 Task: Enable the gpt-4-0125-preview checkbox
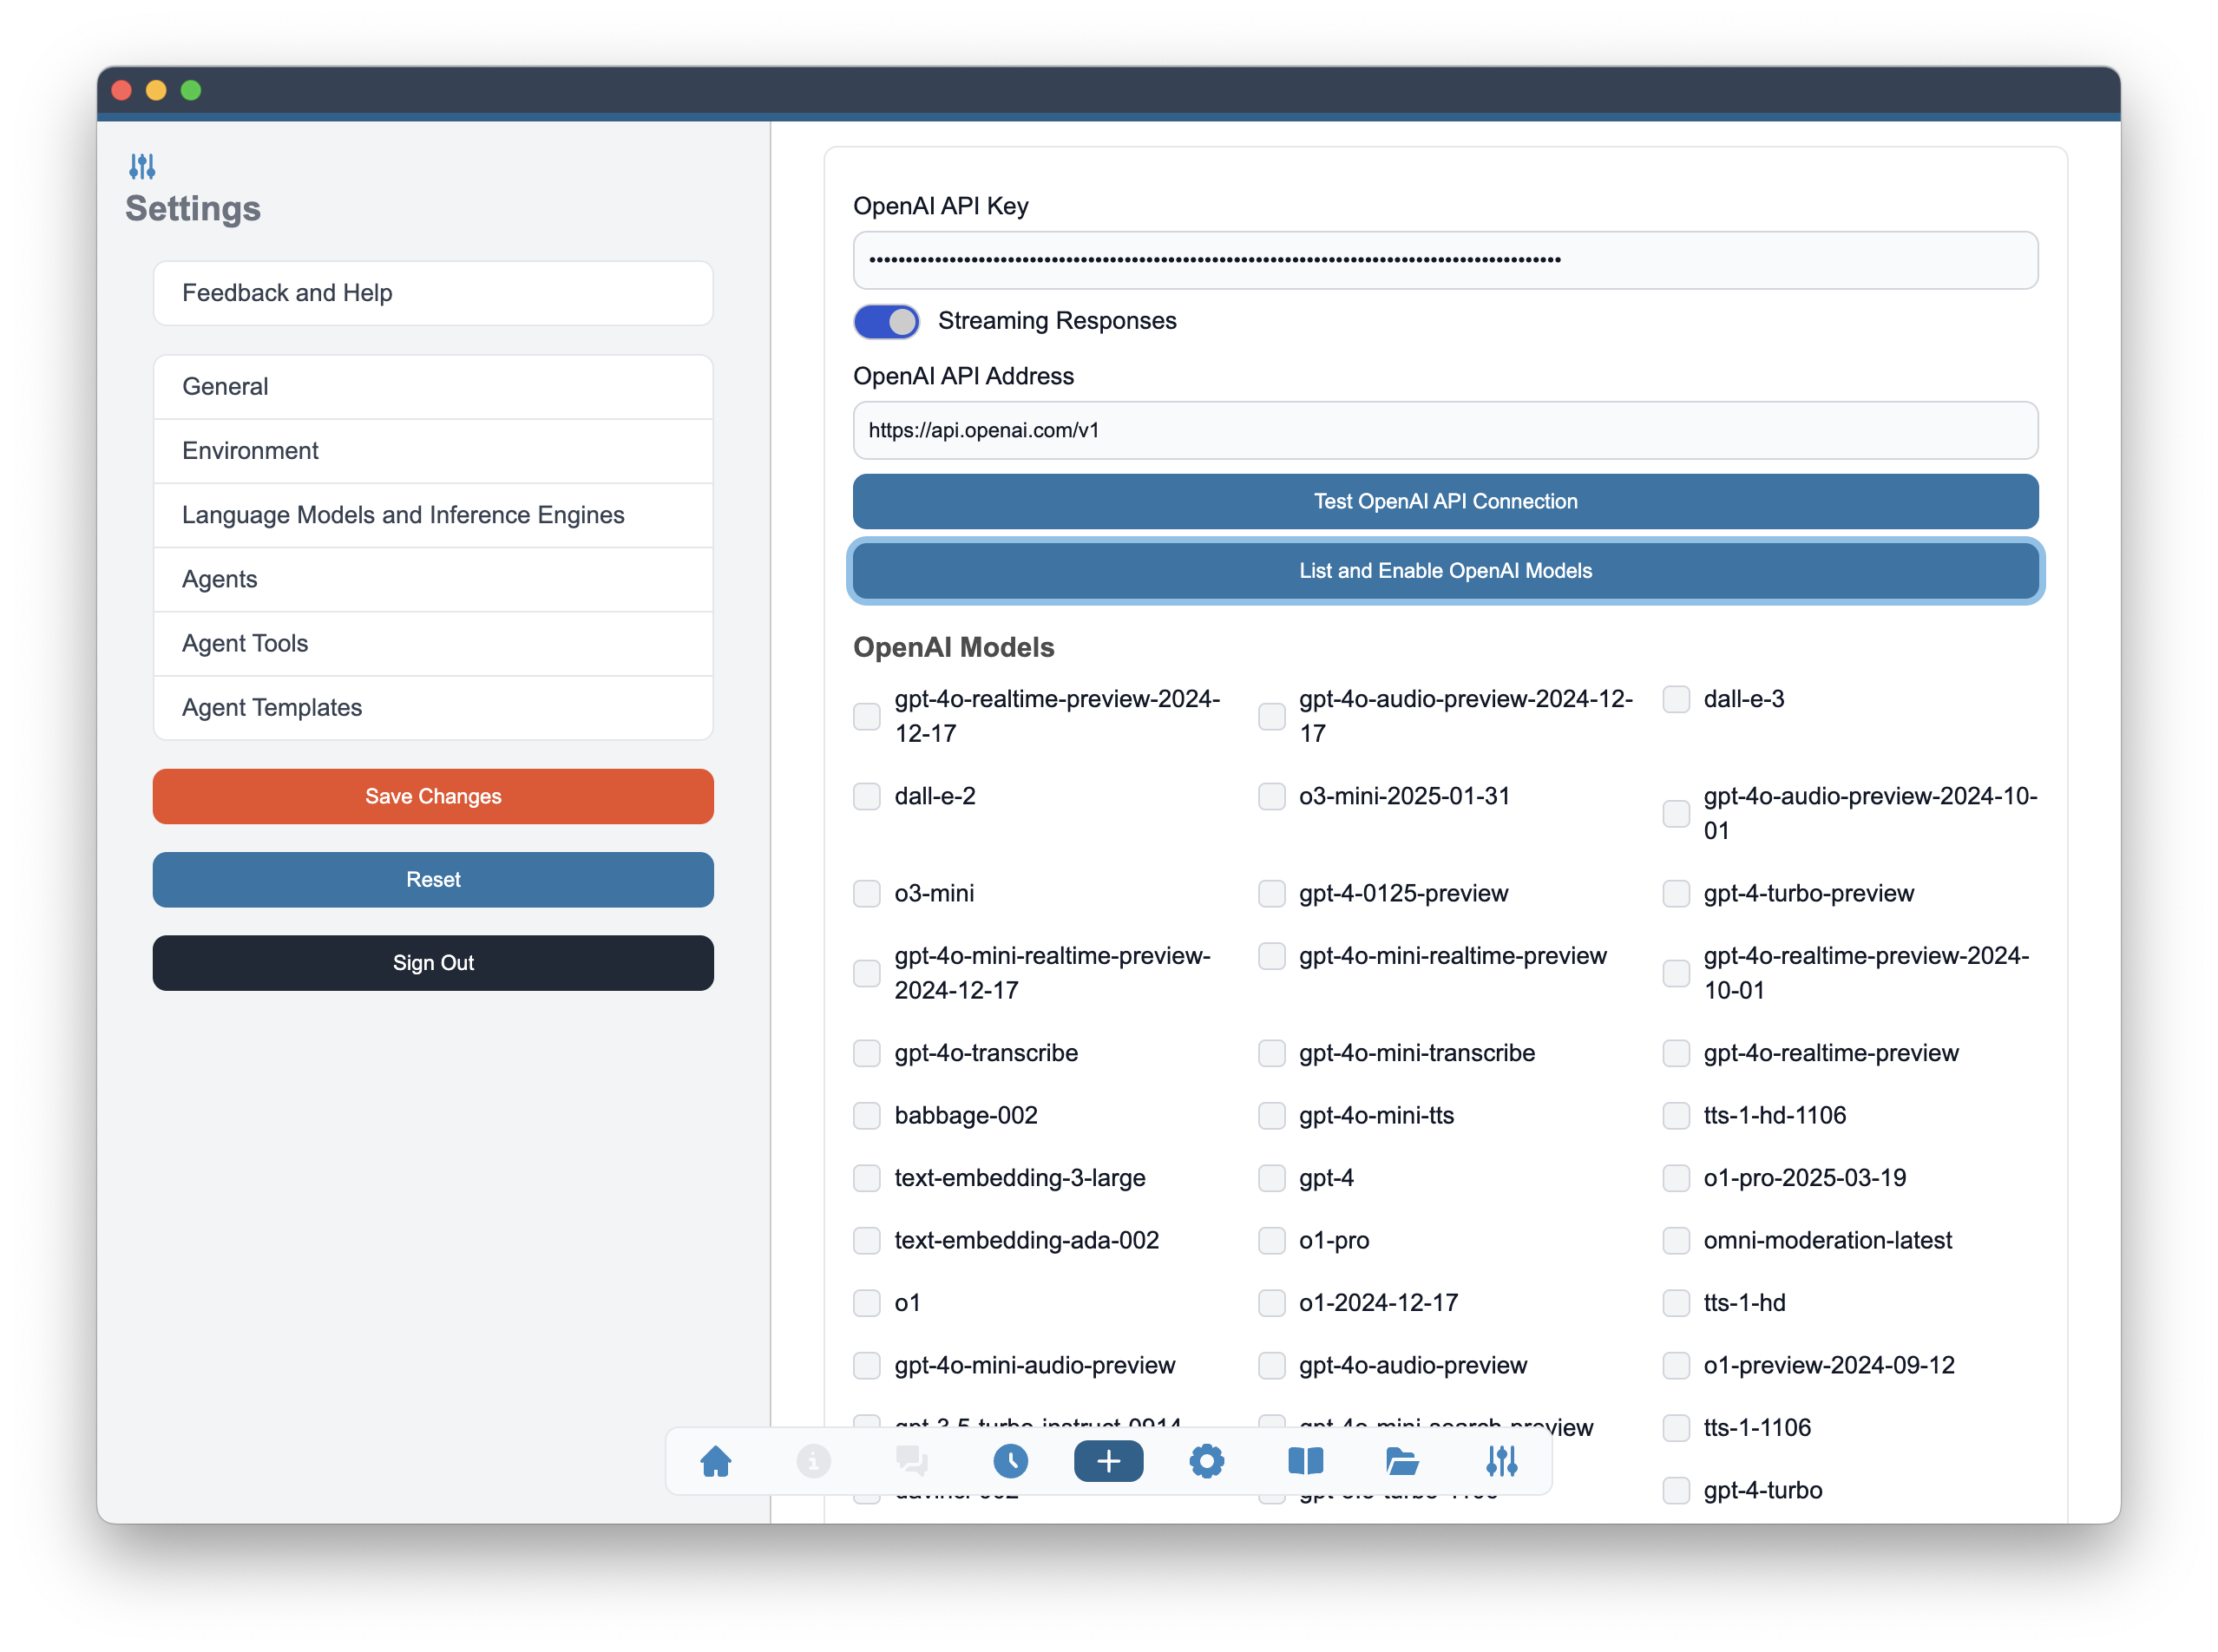(1271, 893)
